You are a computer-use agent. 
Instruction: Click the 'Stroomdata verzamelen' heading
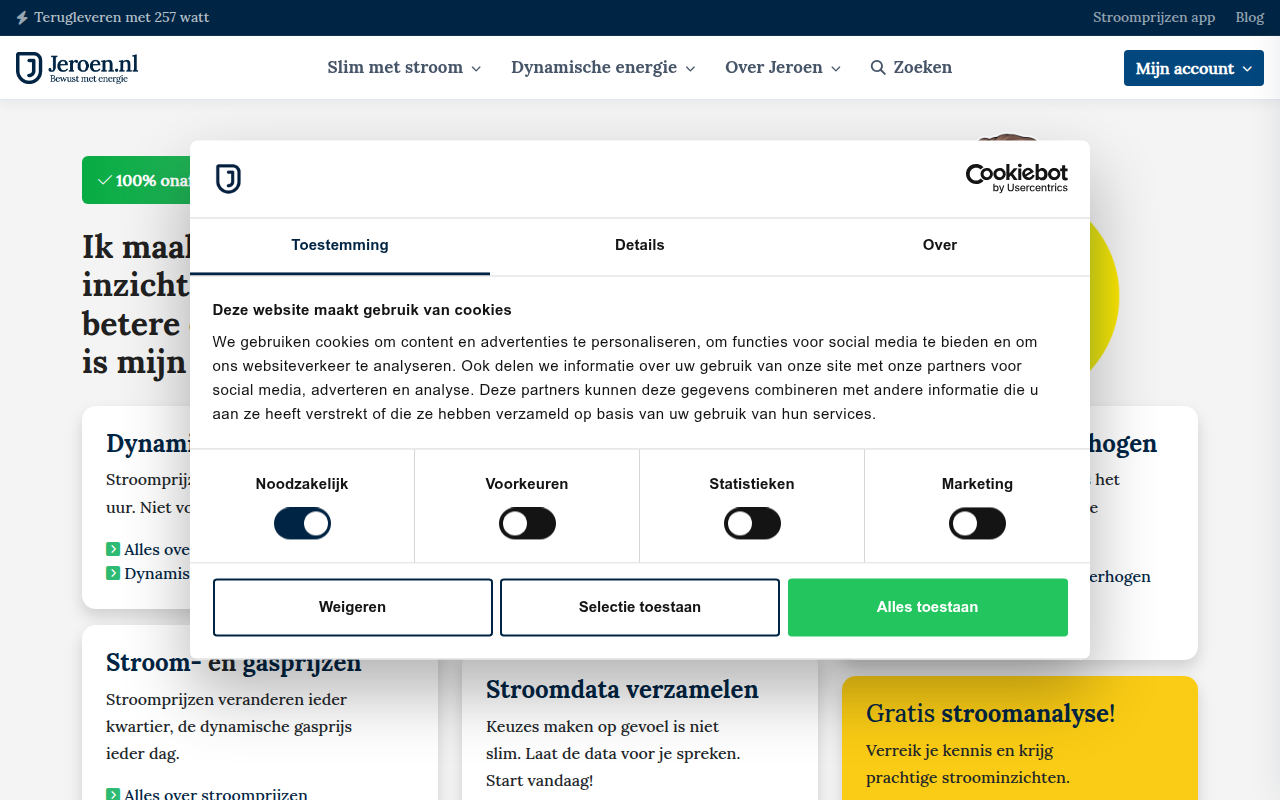(622, 689)
